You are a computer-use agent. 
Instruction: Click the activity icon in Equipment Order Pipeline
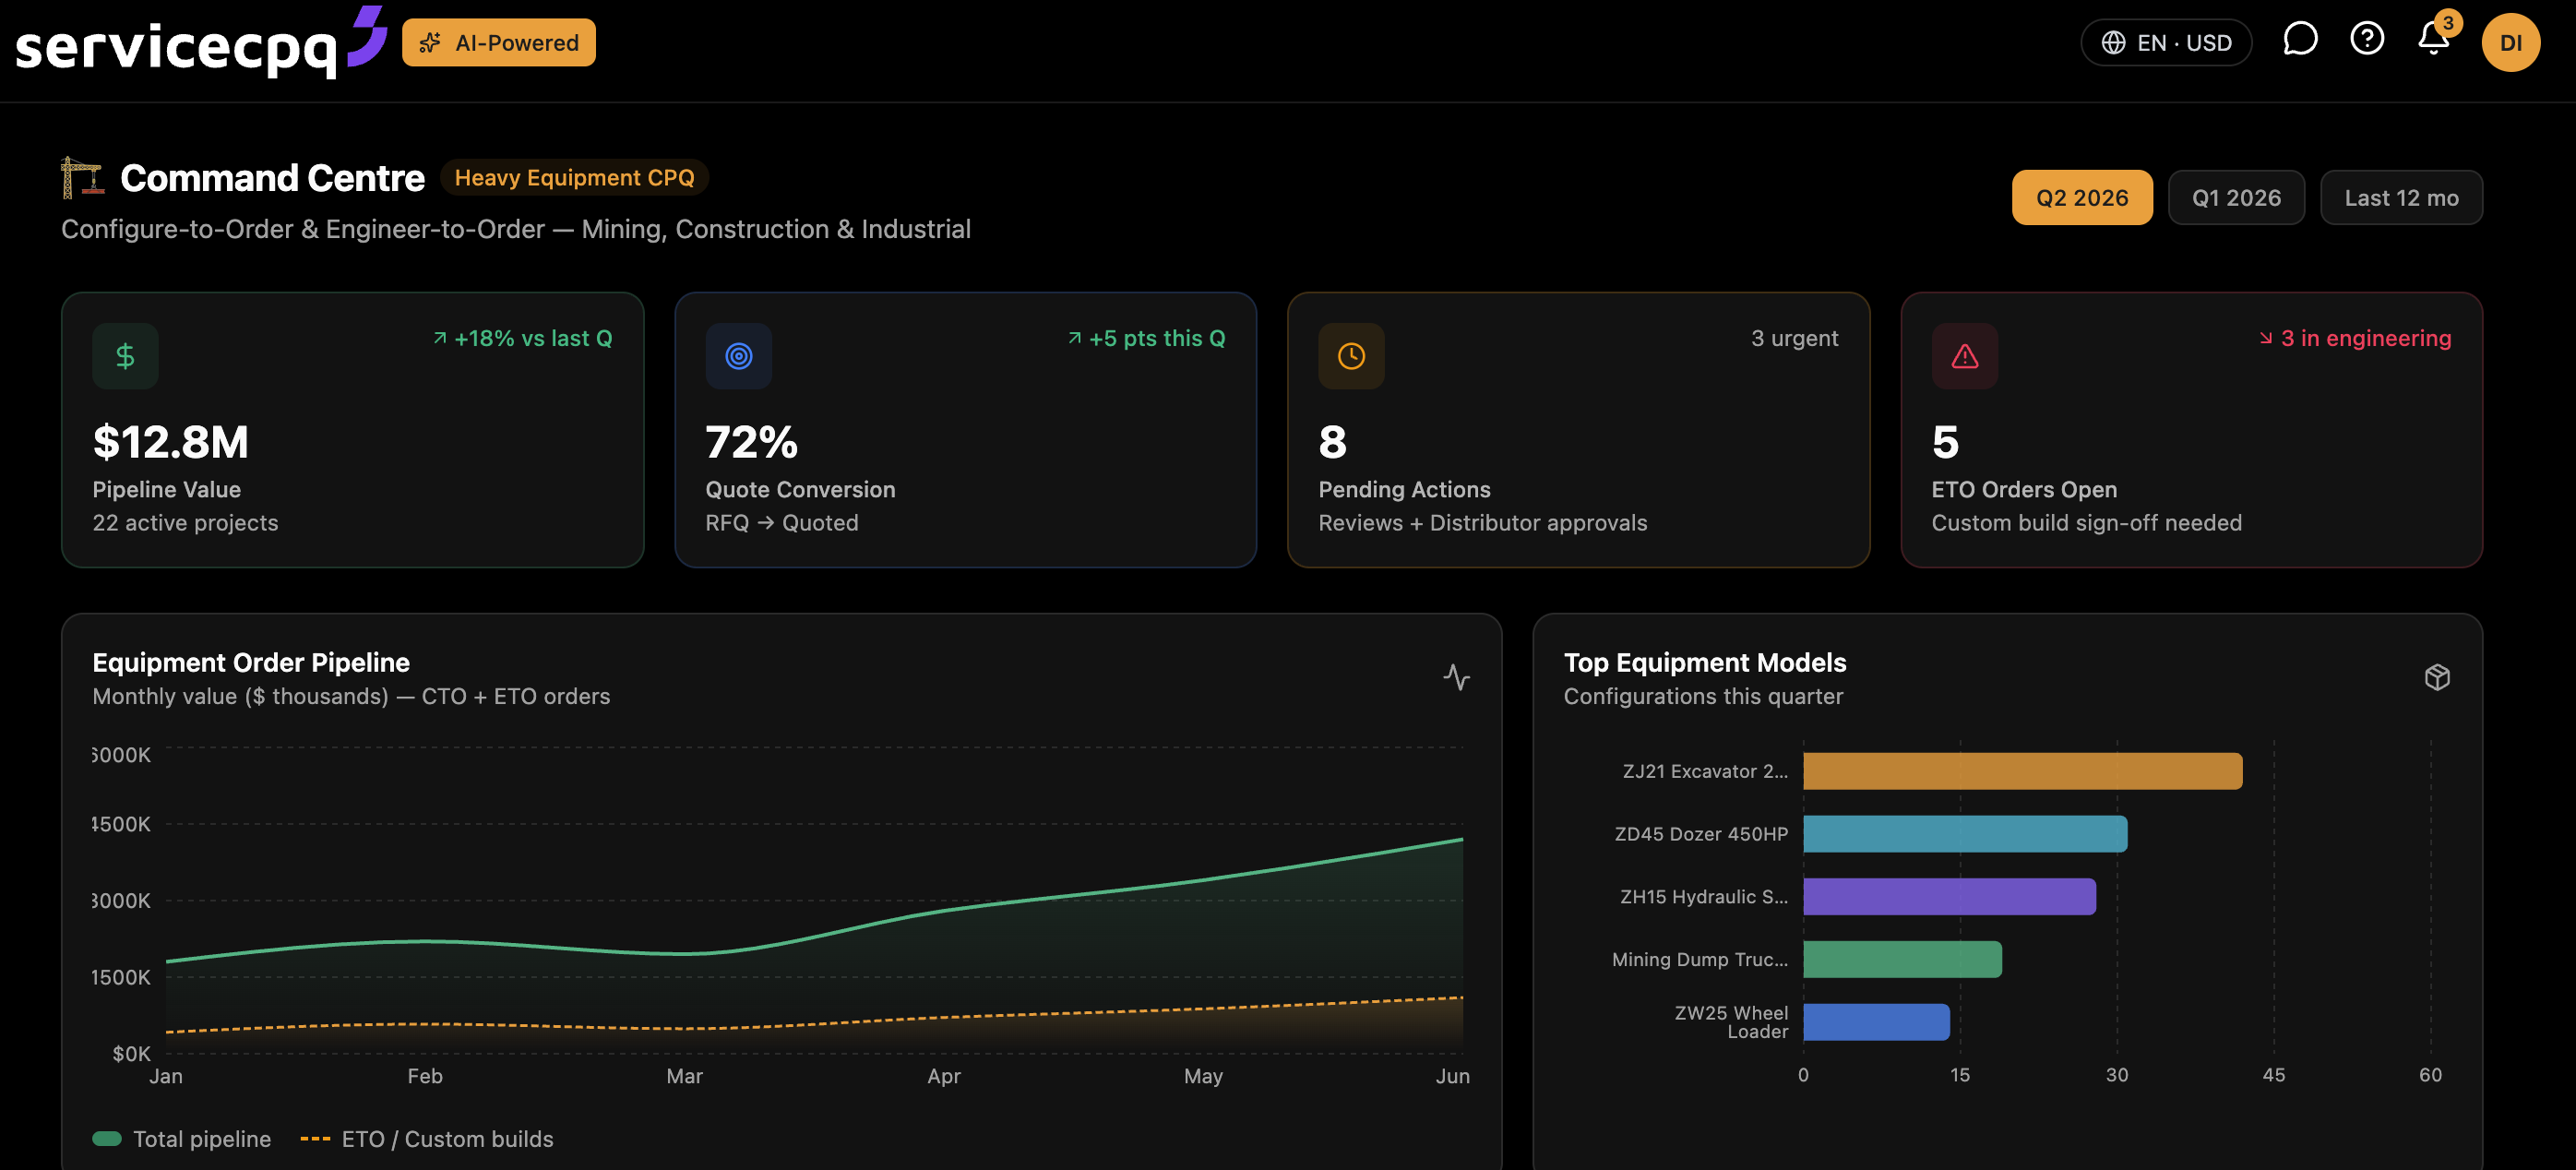click(x=1456, y=677)
